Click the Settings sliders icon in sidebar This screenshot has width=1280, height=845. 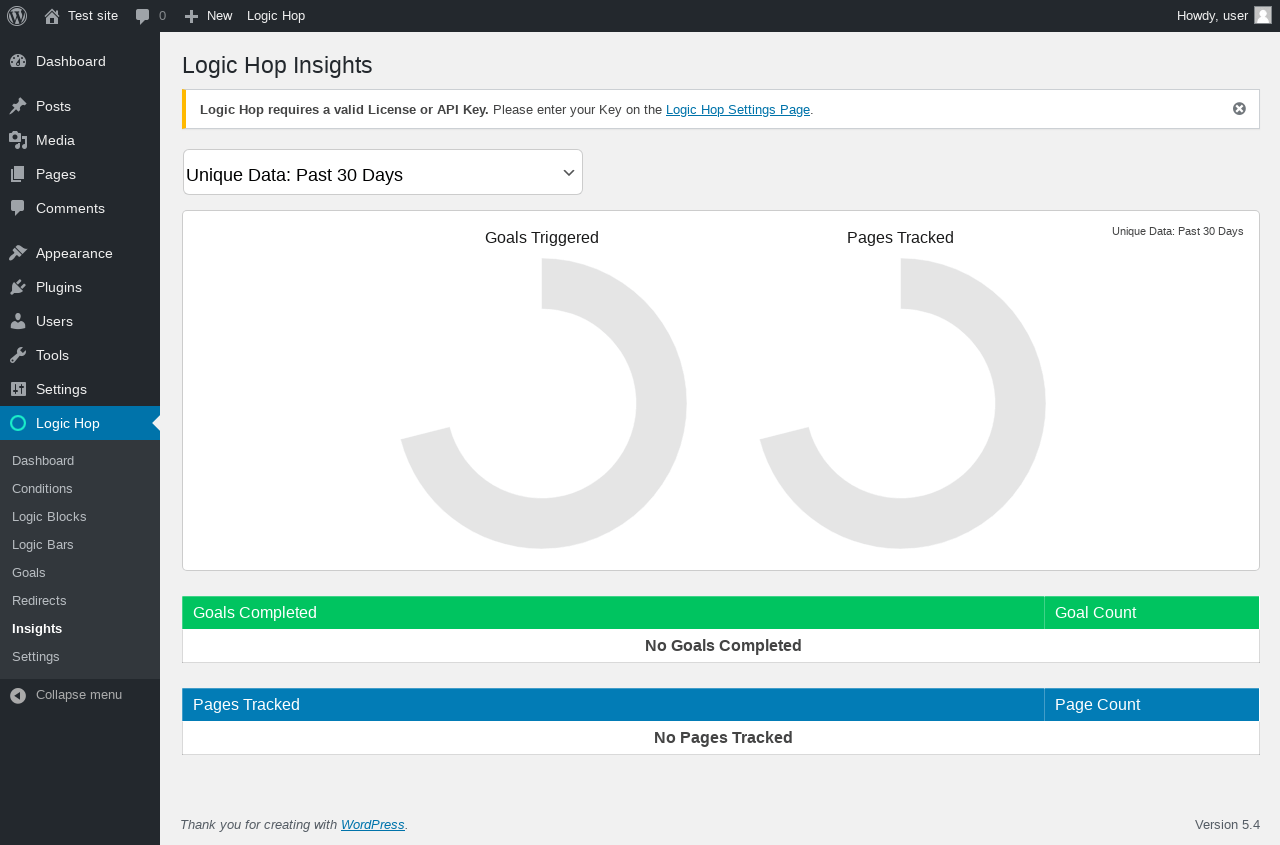coord(18,389)
